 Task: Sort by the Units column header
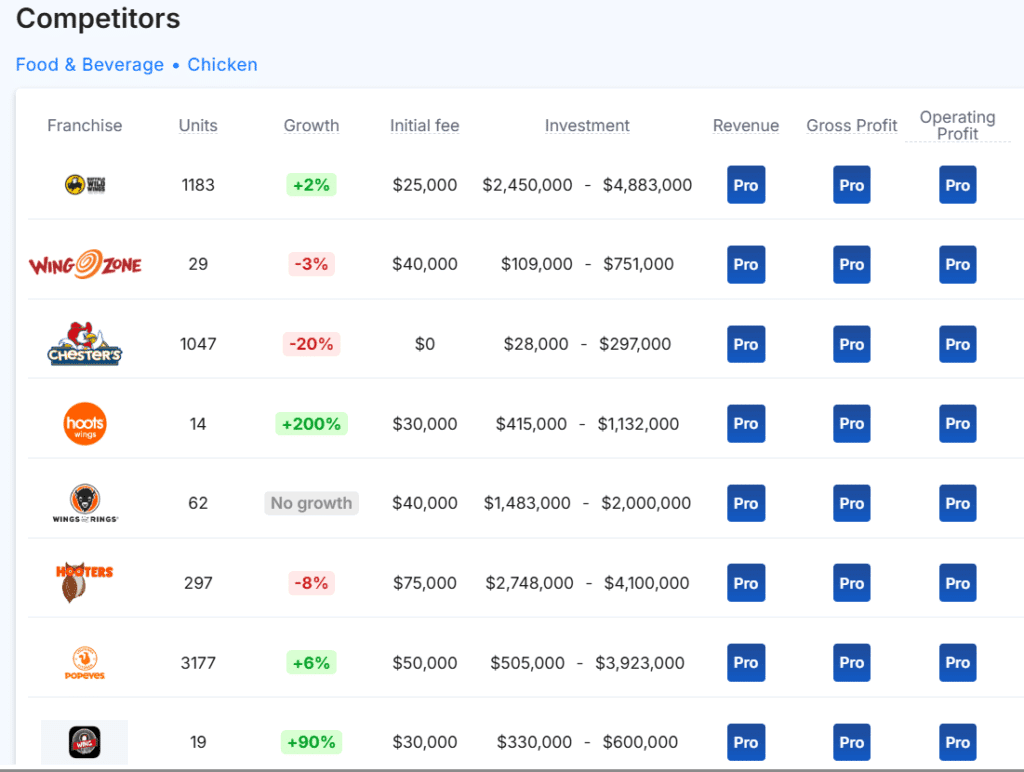coord(199,125)
